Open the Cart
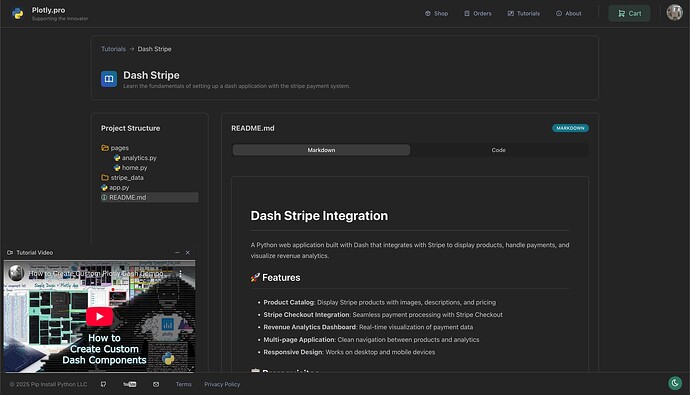 (629, 14)
